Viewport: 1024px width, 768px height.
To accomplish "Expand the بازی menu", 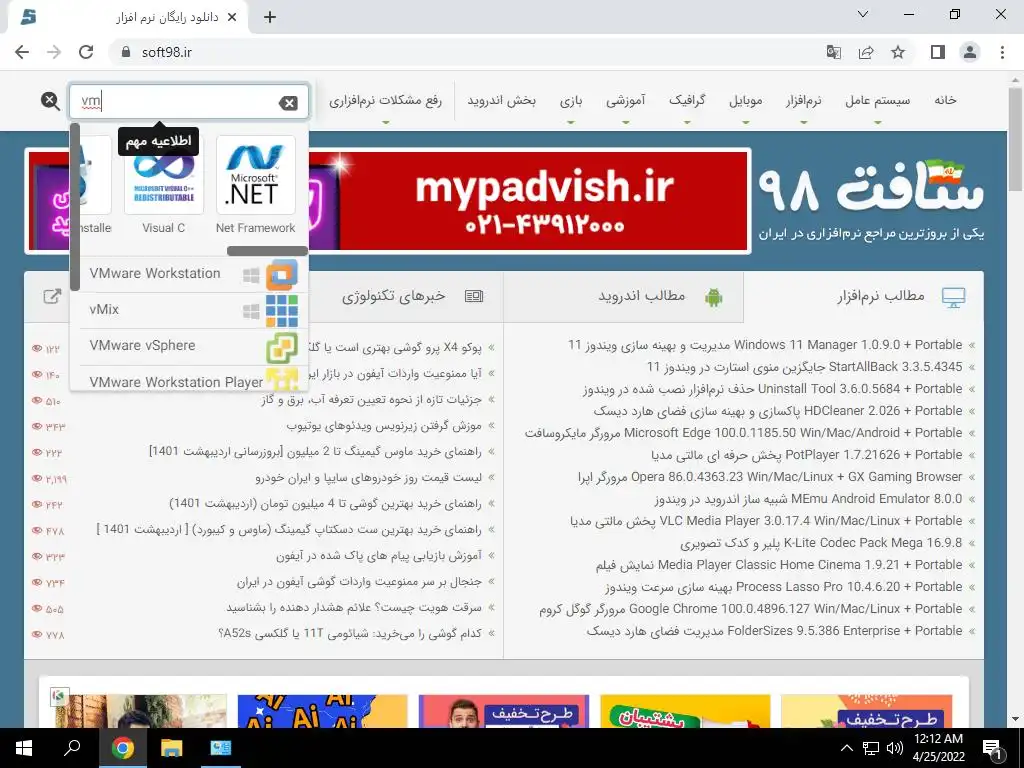I will (x=571, y=100).
